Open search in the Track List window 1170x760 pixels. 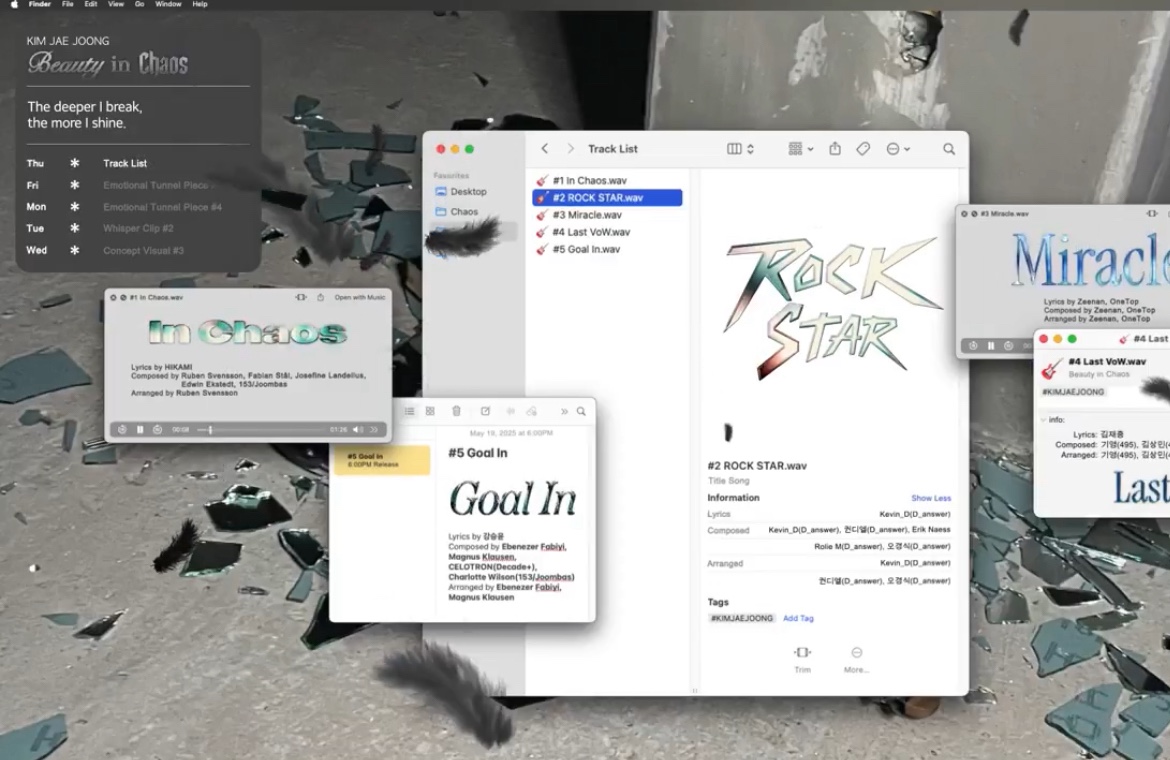tap(948, 149)
